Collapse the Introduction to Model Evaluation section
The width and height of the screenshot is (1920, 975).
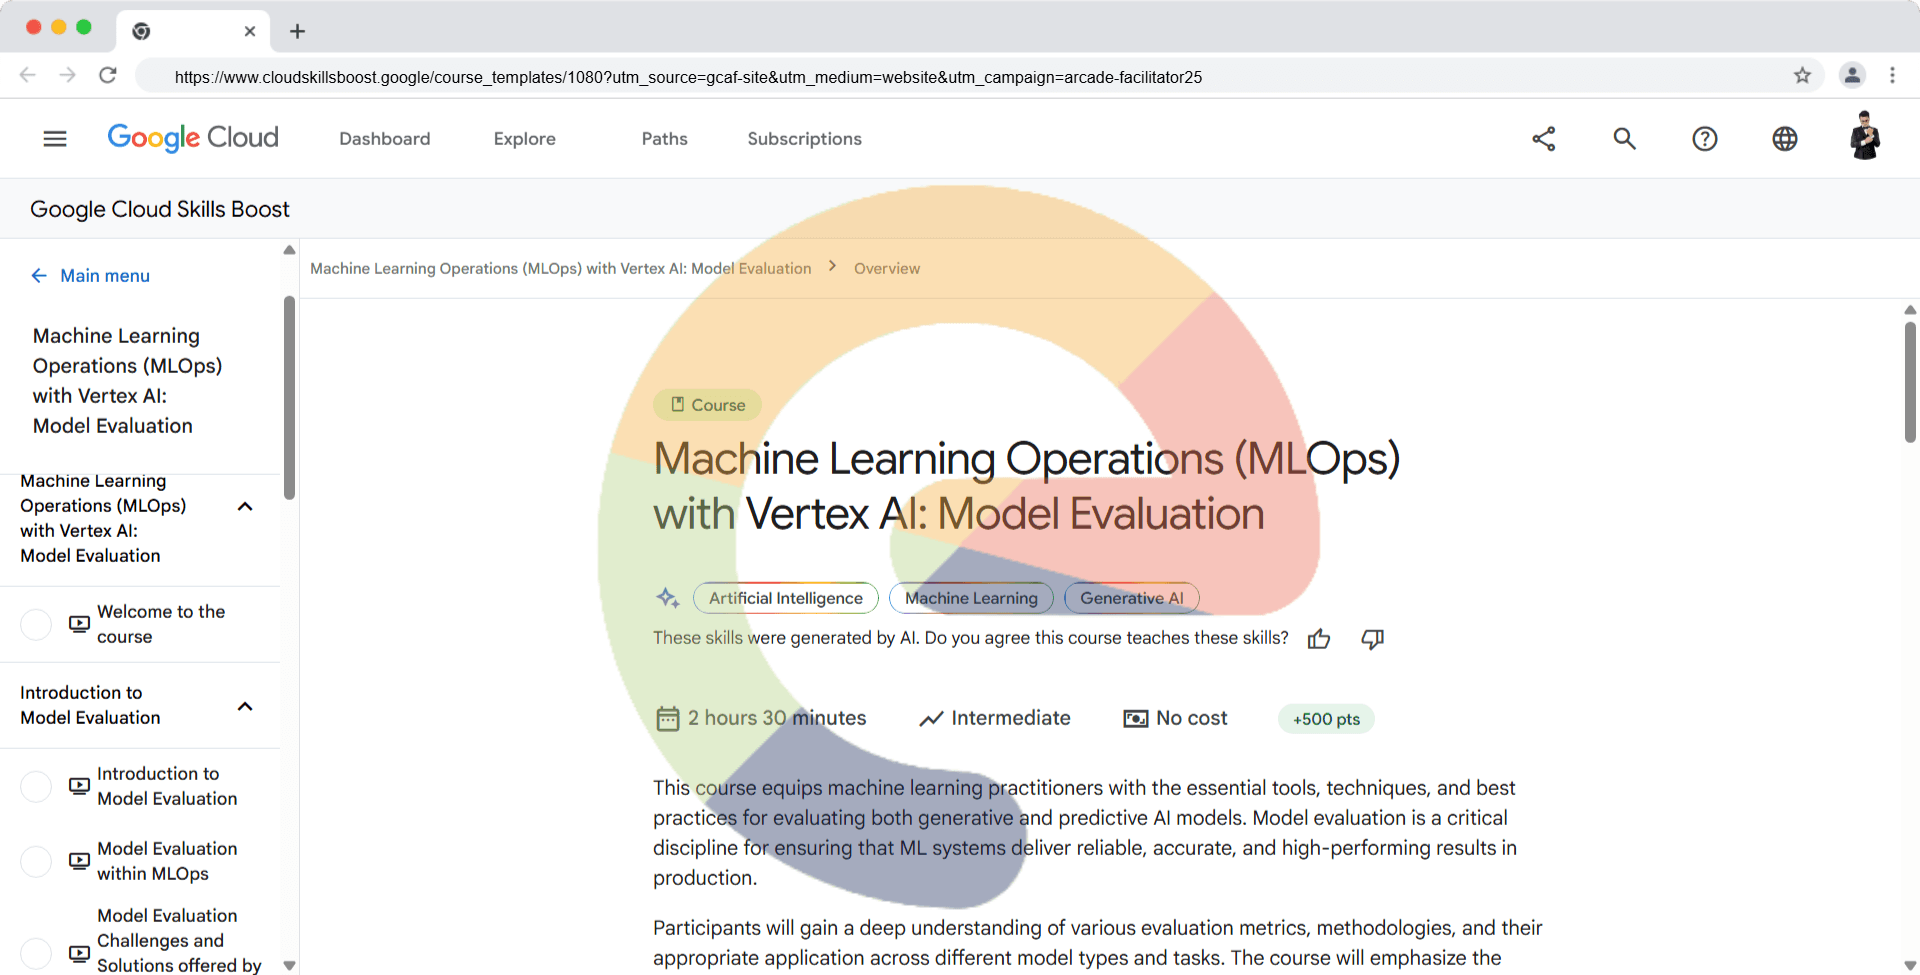click(x=245, y=706)
